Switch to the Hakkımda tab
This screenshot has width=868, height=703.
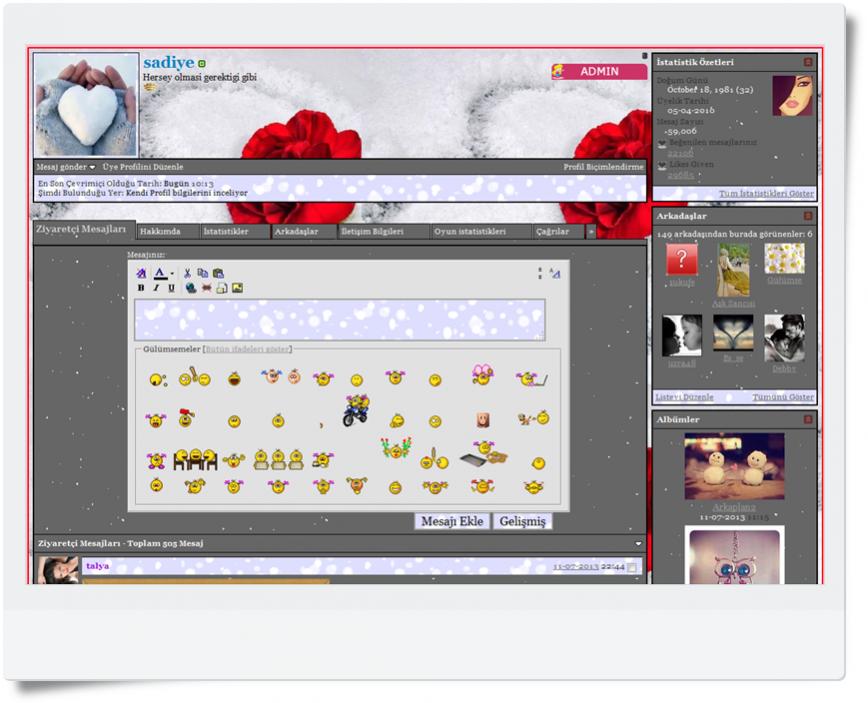pos(159,231)
